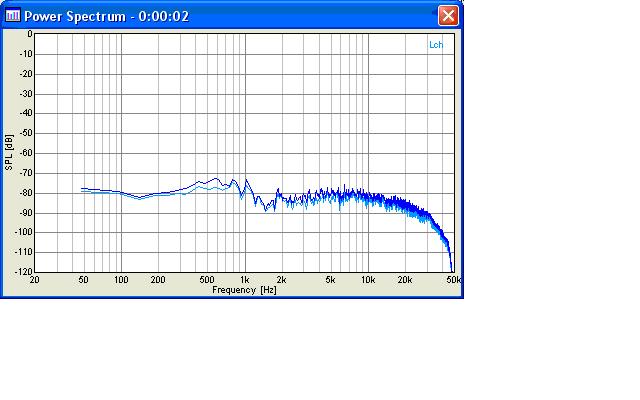Click the 2k frequency axis label

[x=281, y=280]
